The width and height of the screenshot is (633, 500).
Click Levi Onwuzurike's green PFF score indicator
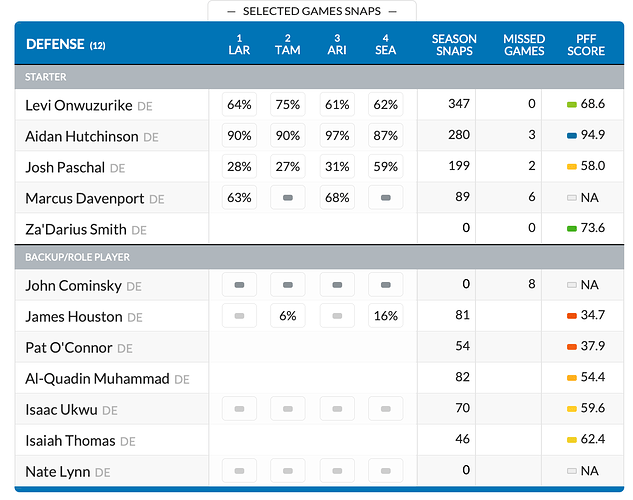(x=573, y=104)
